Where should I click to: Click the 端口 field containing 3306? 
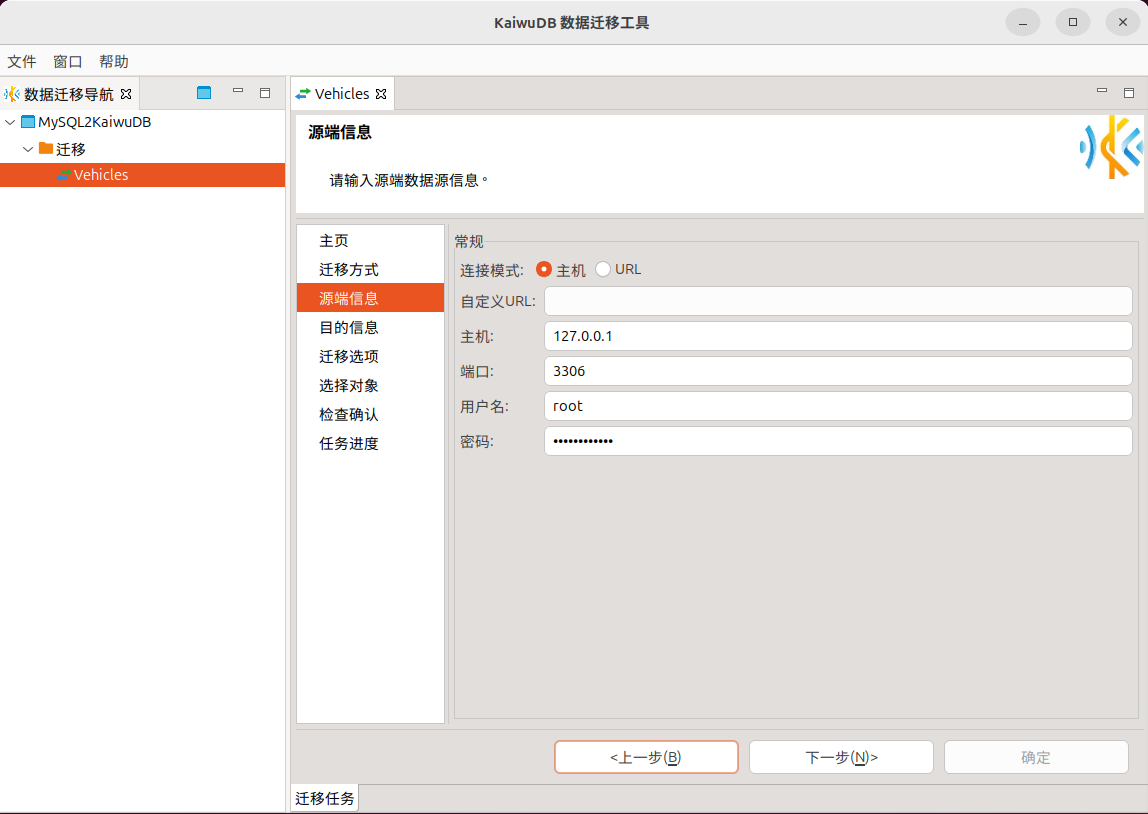tap(838, 371)
